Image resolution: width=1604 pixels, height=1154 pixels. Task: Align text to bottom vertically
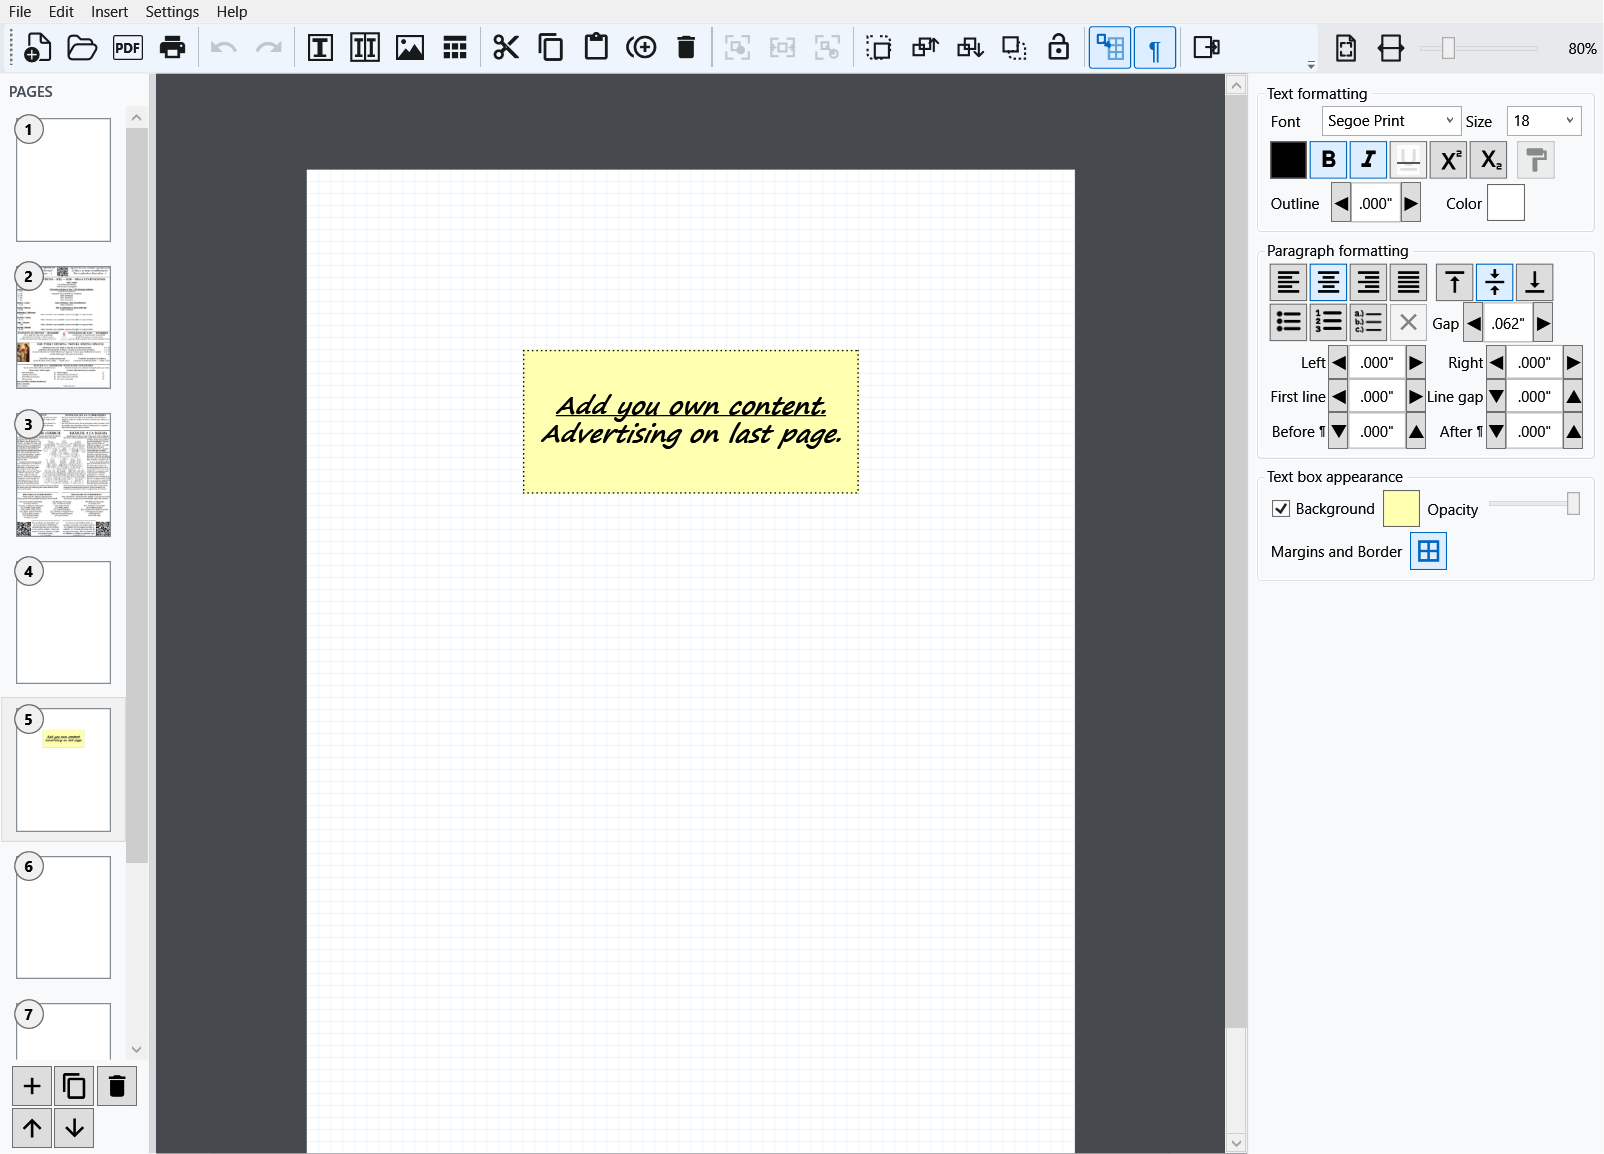(1535, 283)
